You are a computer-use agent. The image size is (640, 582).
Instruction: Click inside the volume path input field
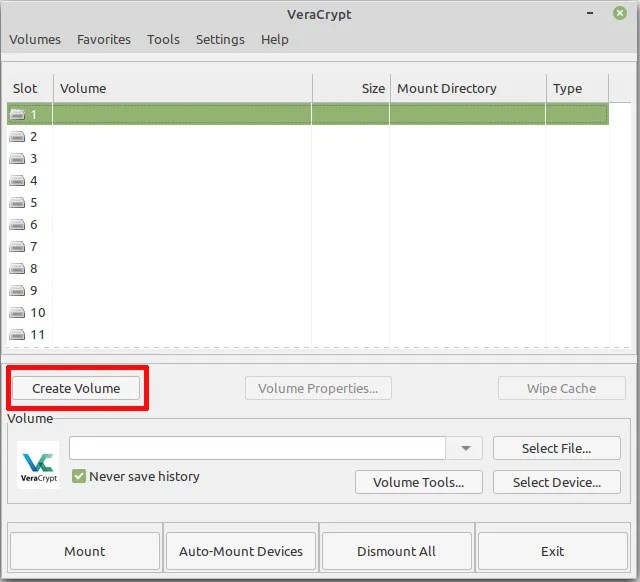coord(257,448)
